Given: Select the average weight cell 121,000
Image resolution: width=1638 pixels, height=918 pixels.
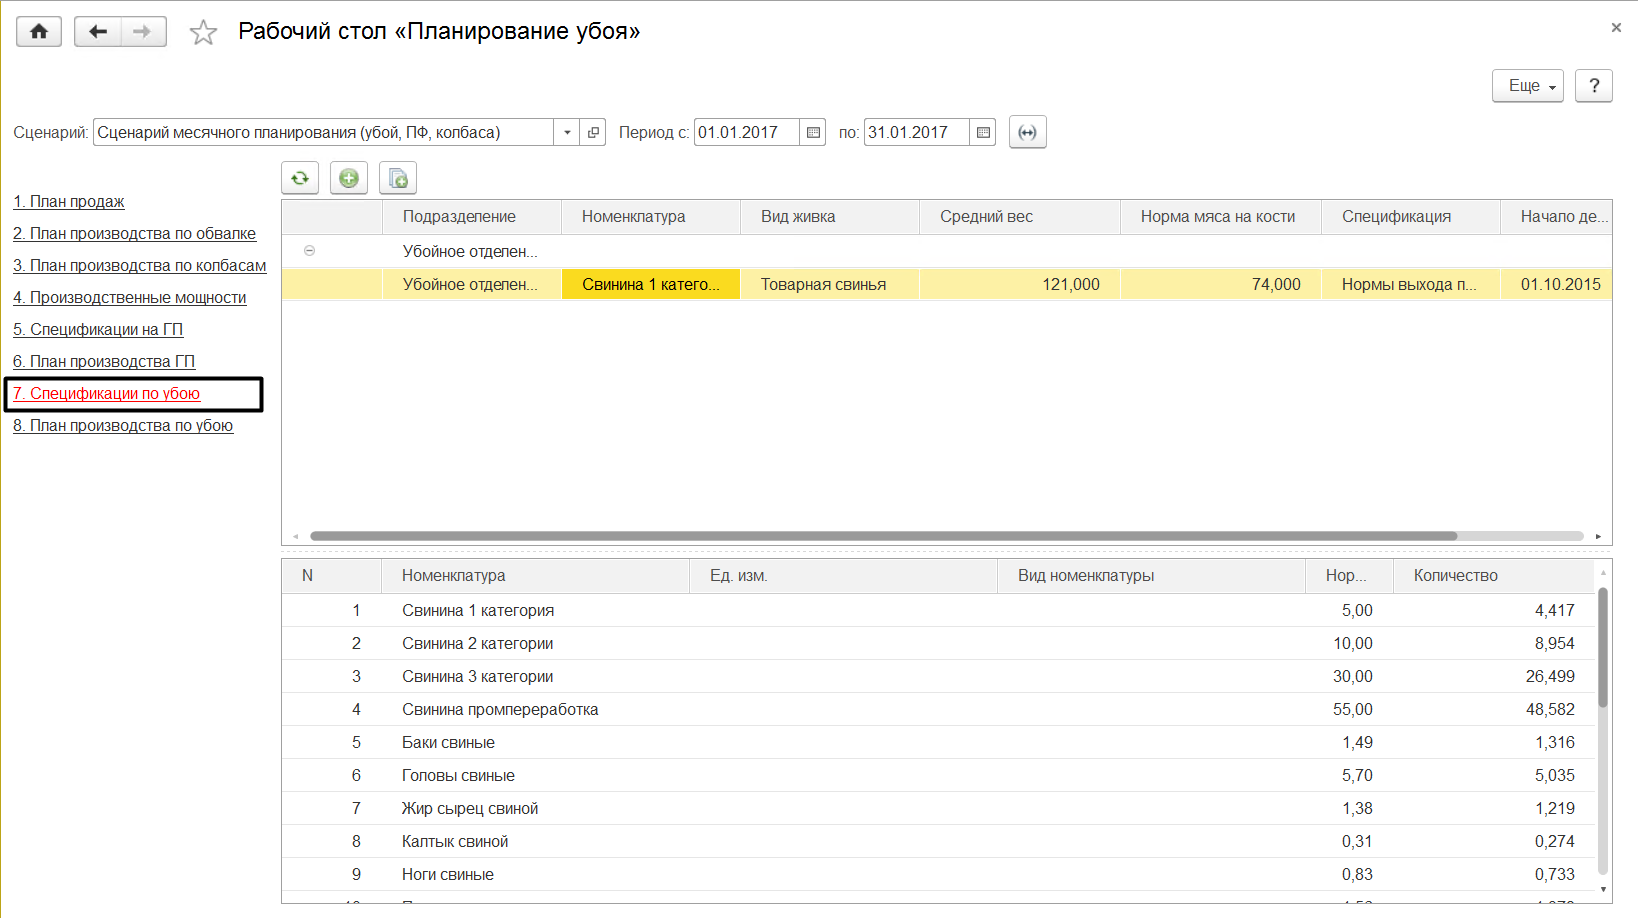Looking at the screenshot, I should pyautogui.click(x=1020, y=284).
